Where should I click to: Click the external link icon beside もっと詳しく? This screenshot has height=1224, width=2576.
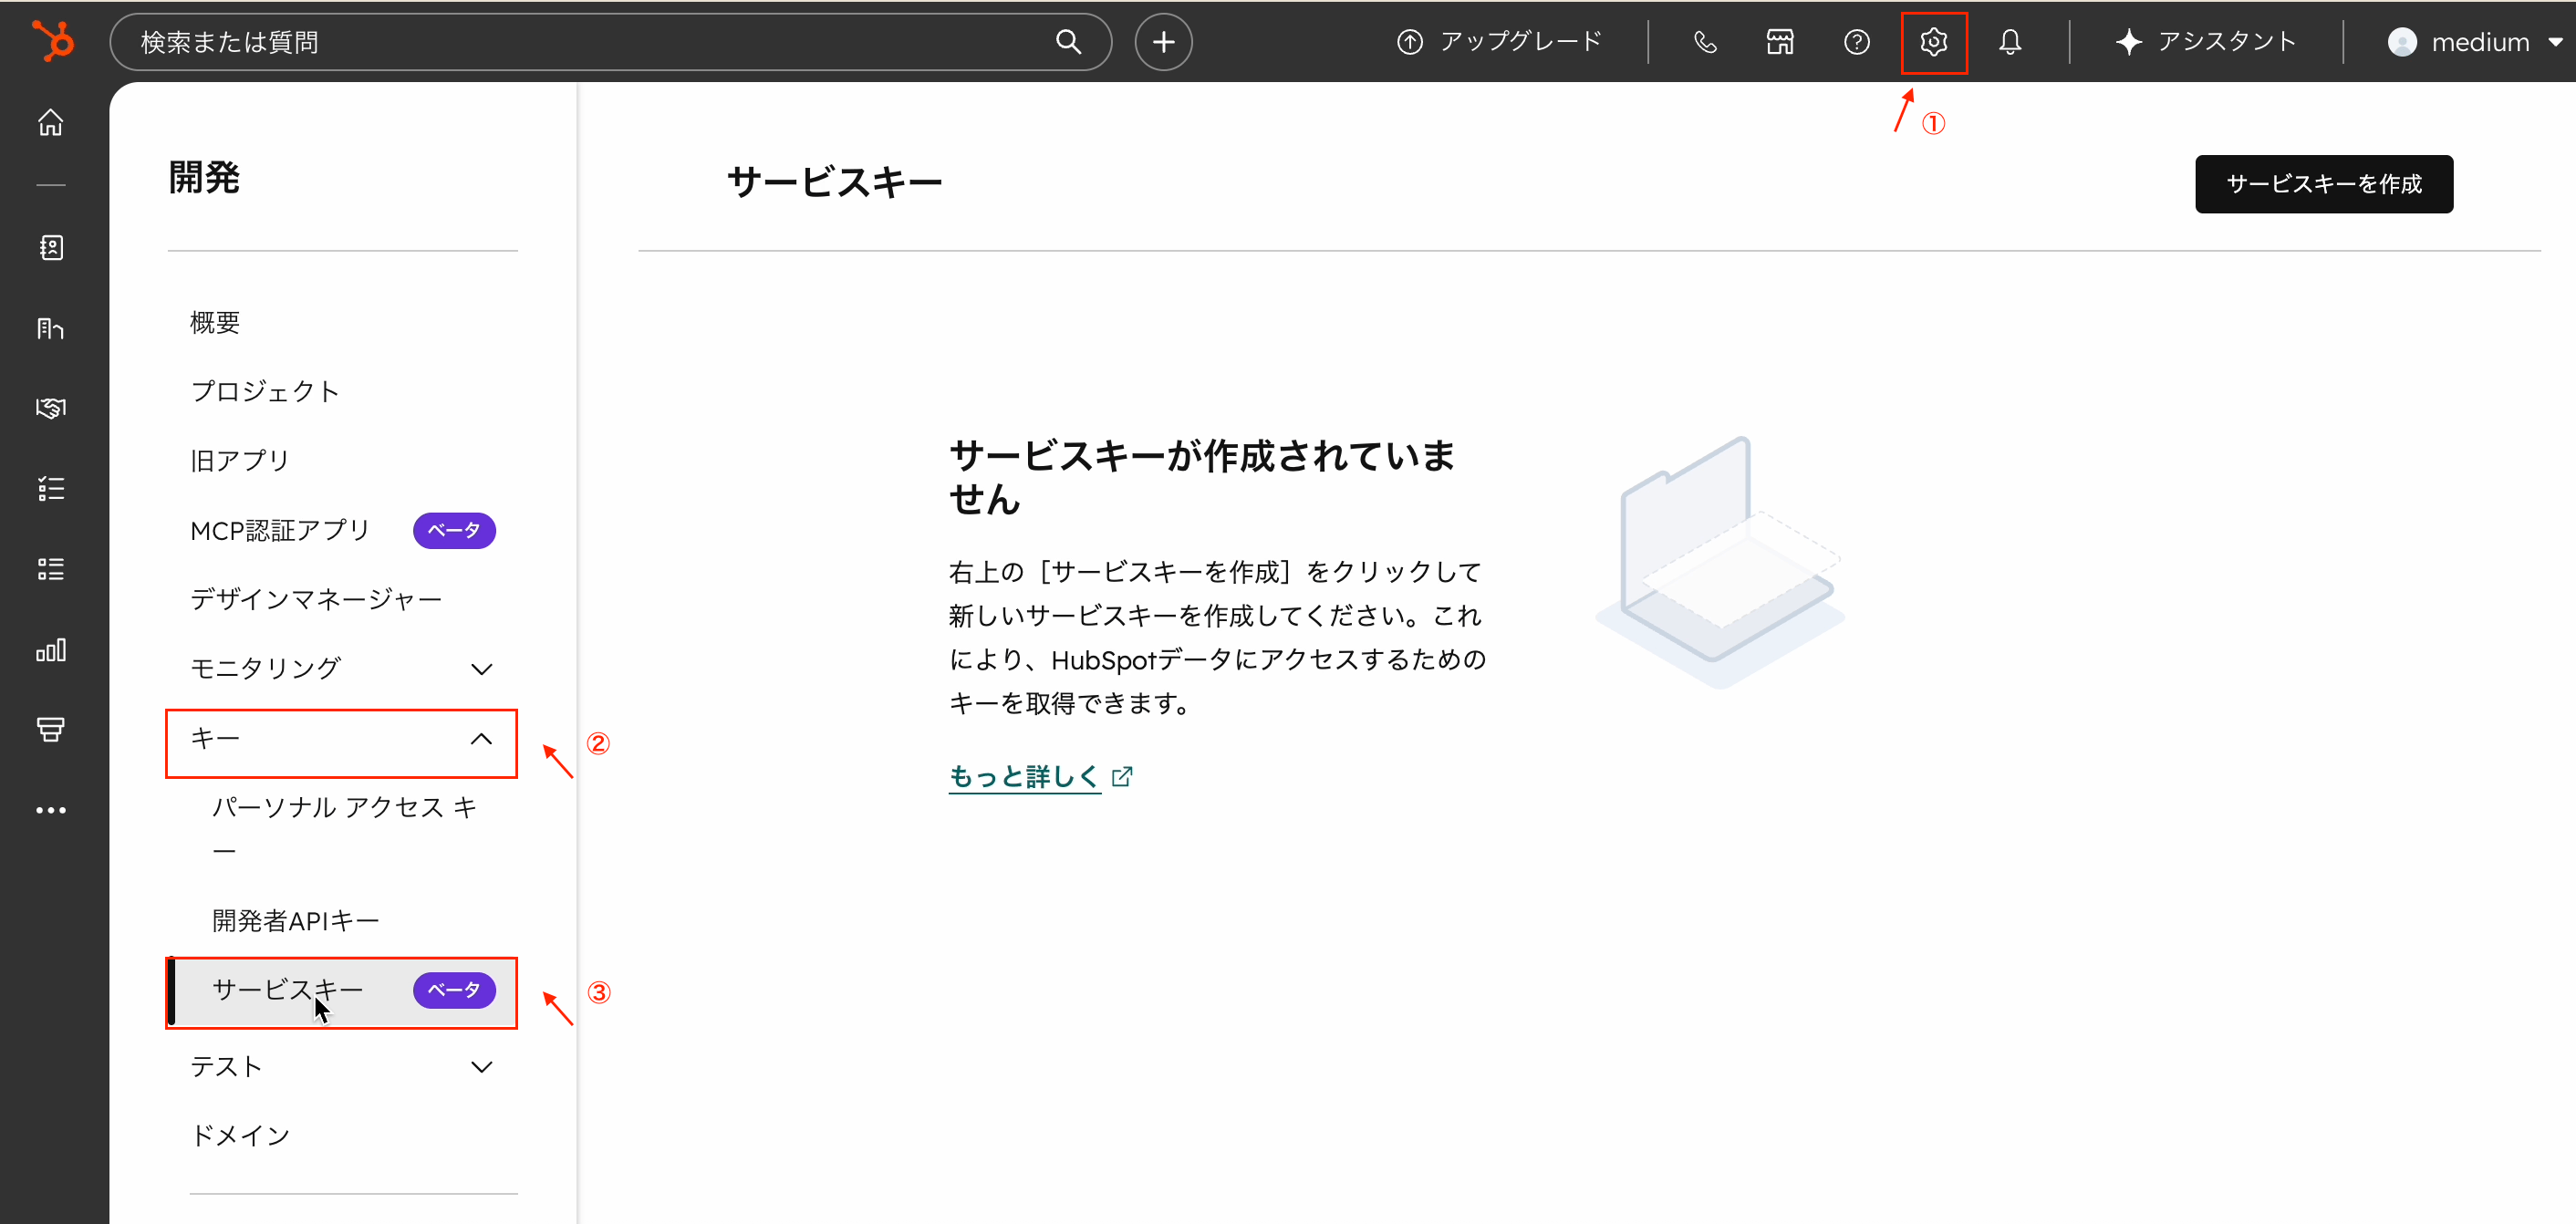tap(1121, 777)
